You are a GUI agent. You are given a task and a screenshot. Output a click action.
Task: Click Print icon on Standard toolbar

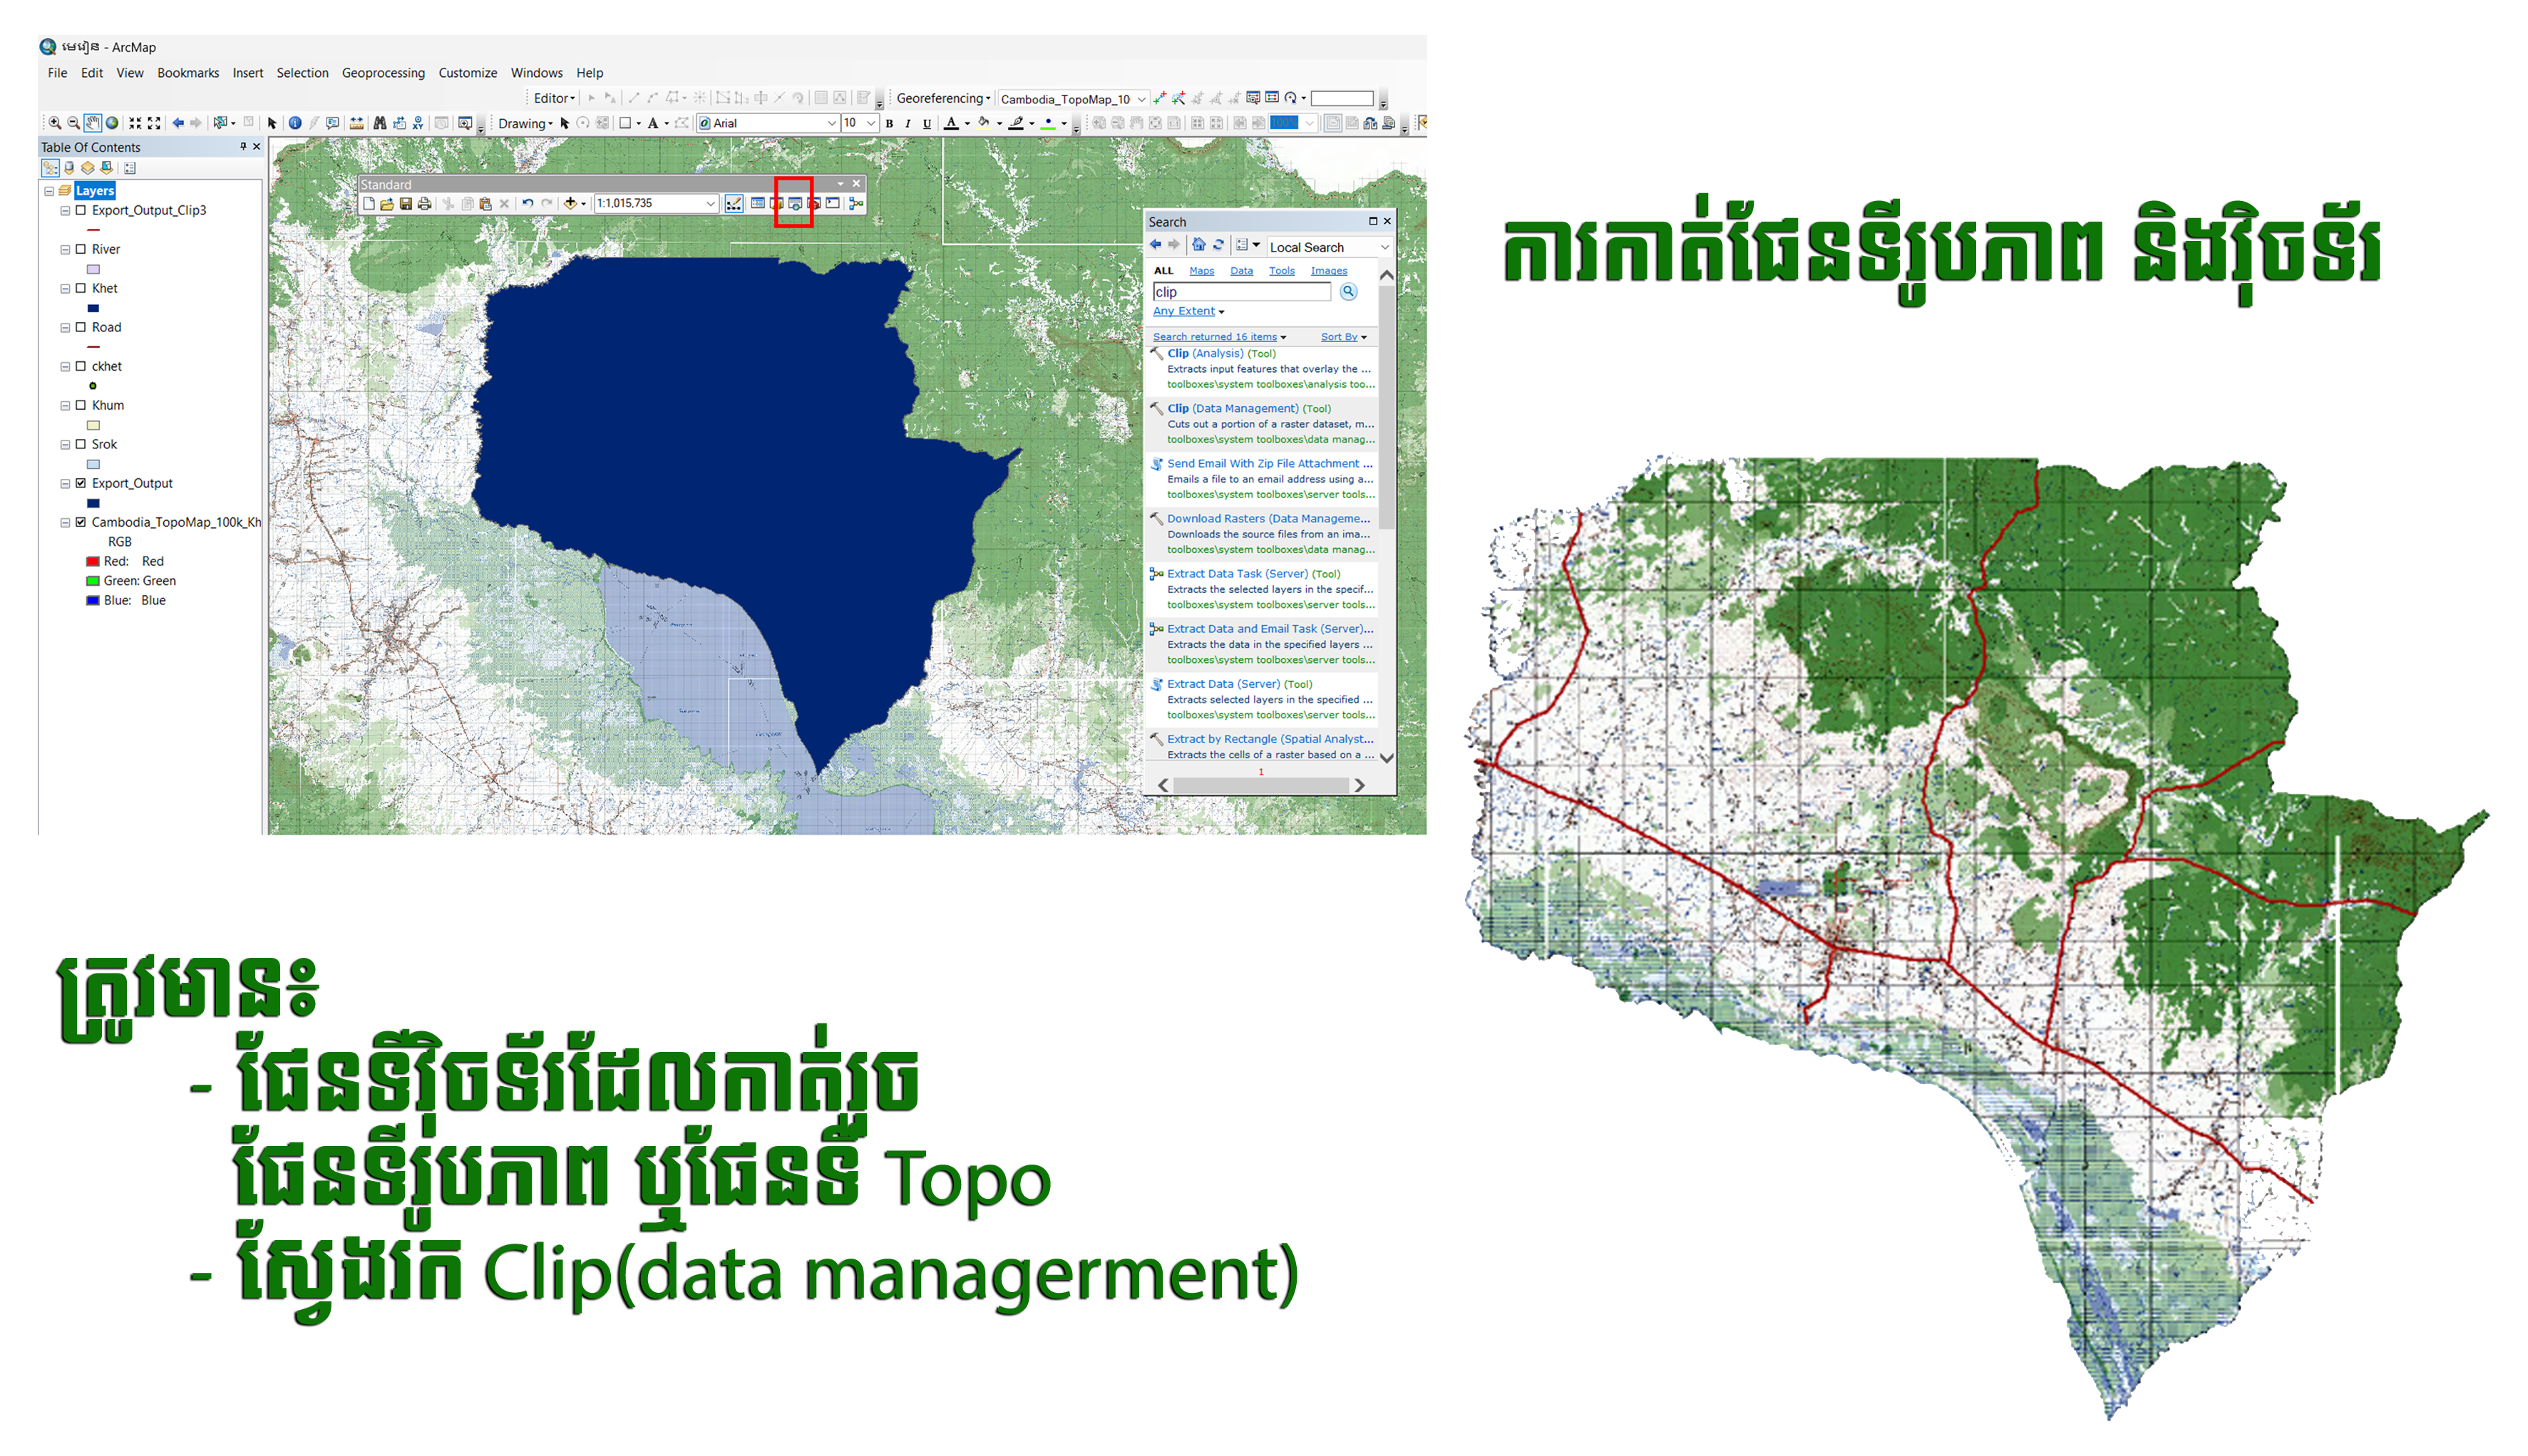(425, 203)
